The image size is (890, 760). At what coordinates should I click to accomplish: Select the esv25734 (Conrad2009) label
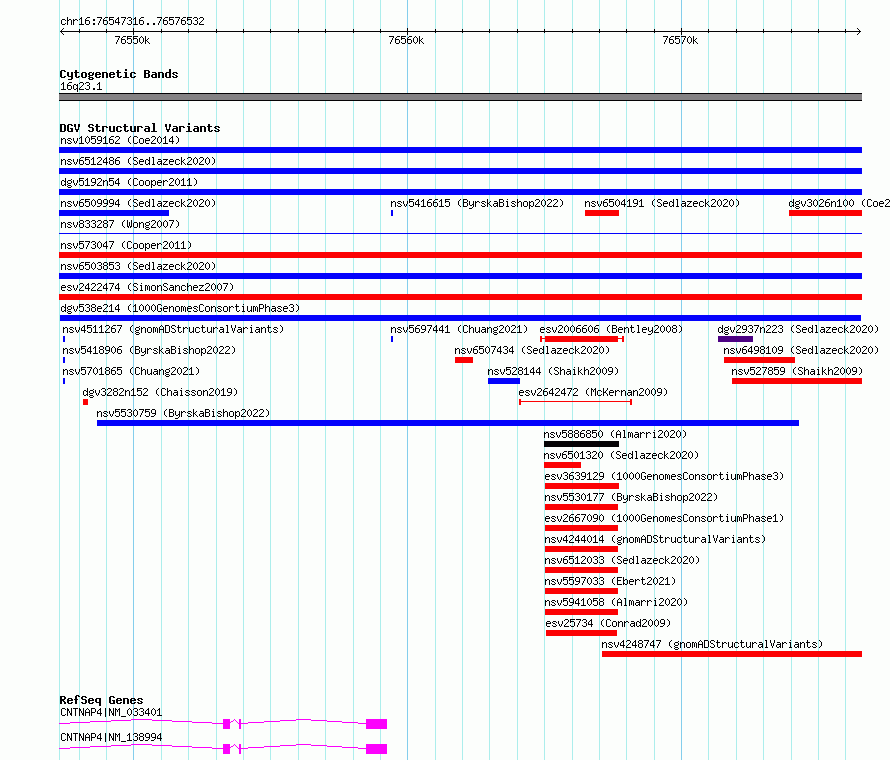[x=608, y=623]
